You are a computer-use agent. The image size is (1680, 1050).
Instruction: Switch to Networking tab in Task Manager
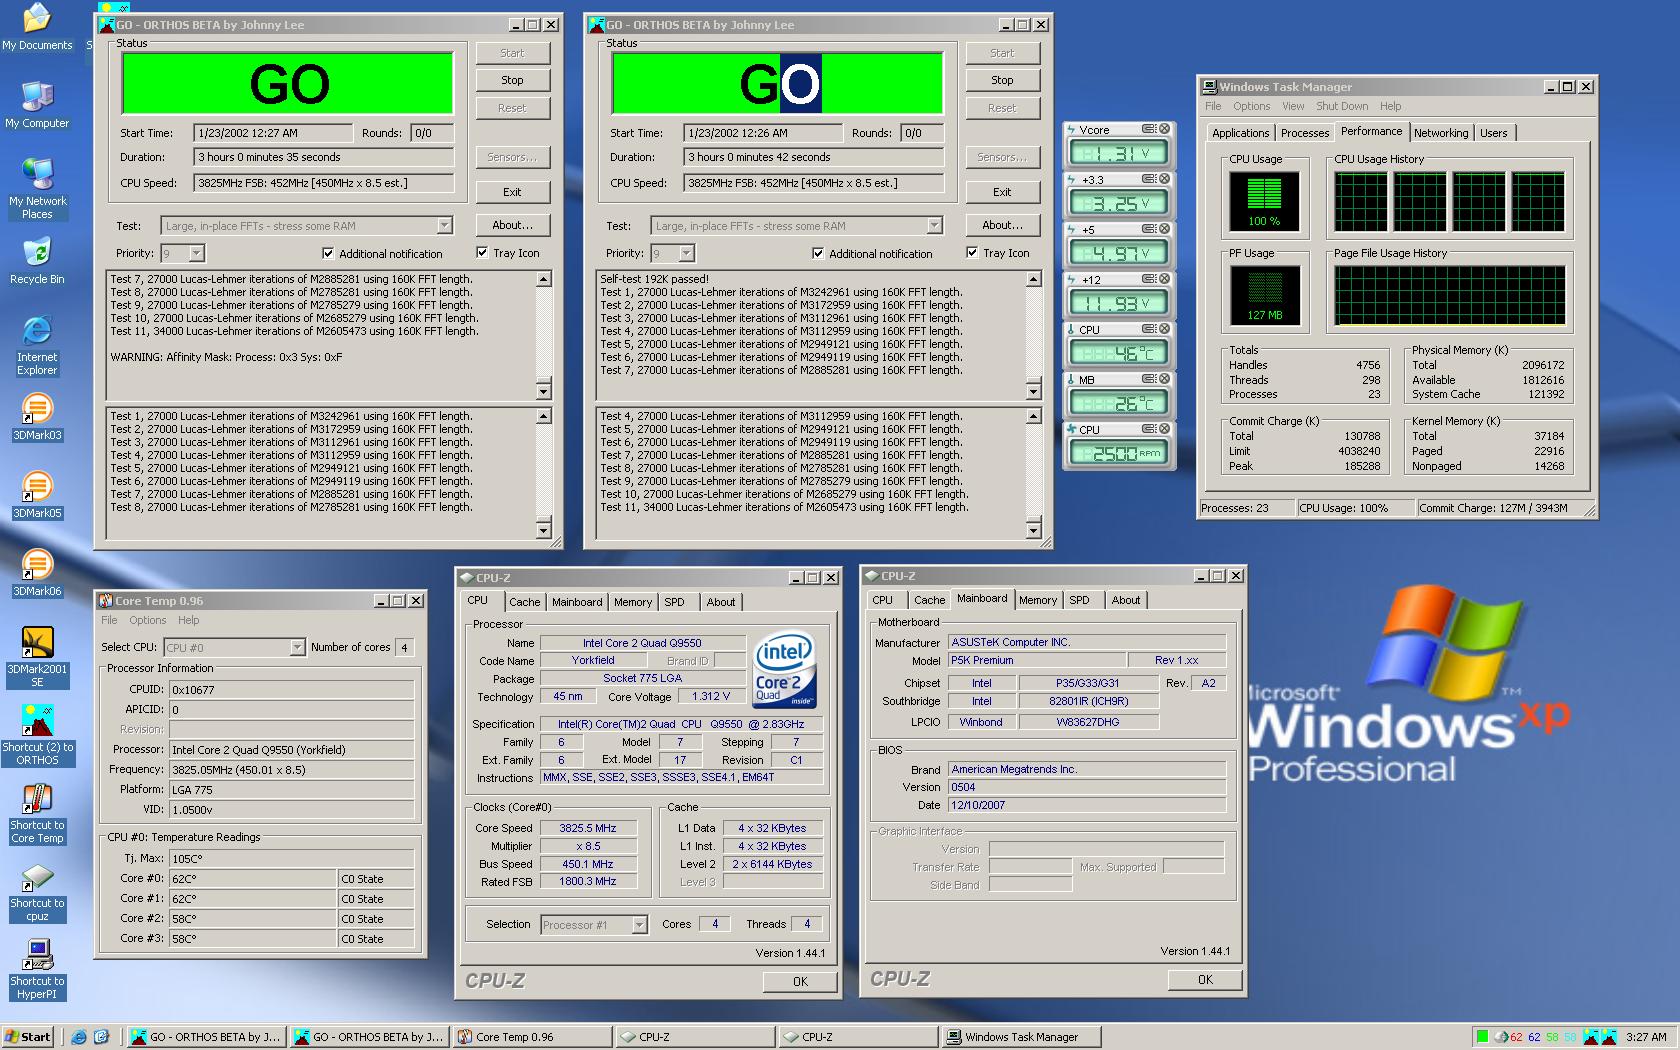[x=1441, y=133]
